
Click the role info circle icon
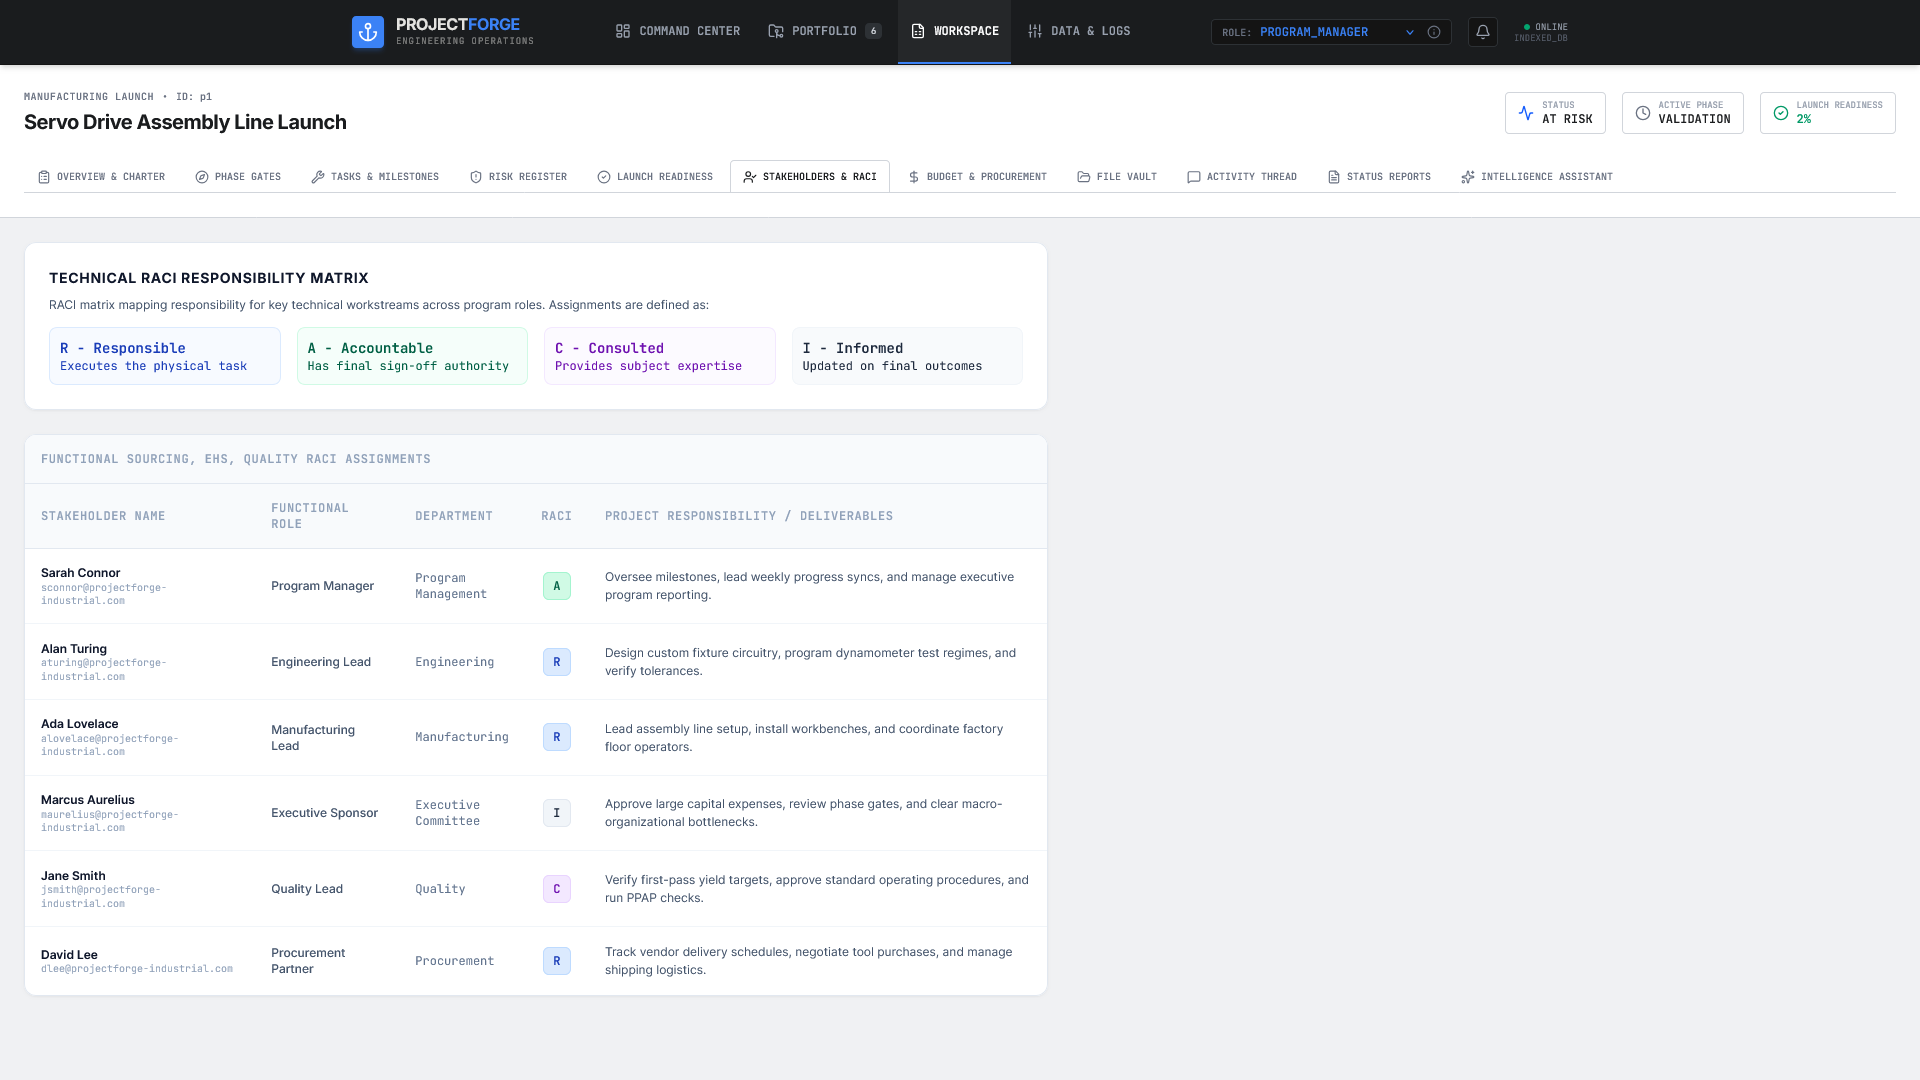point(1434,32)
